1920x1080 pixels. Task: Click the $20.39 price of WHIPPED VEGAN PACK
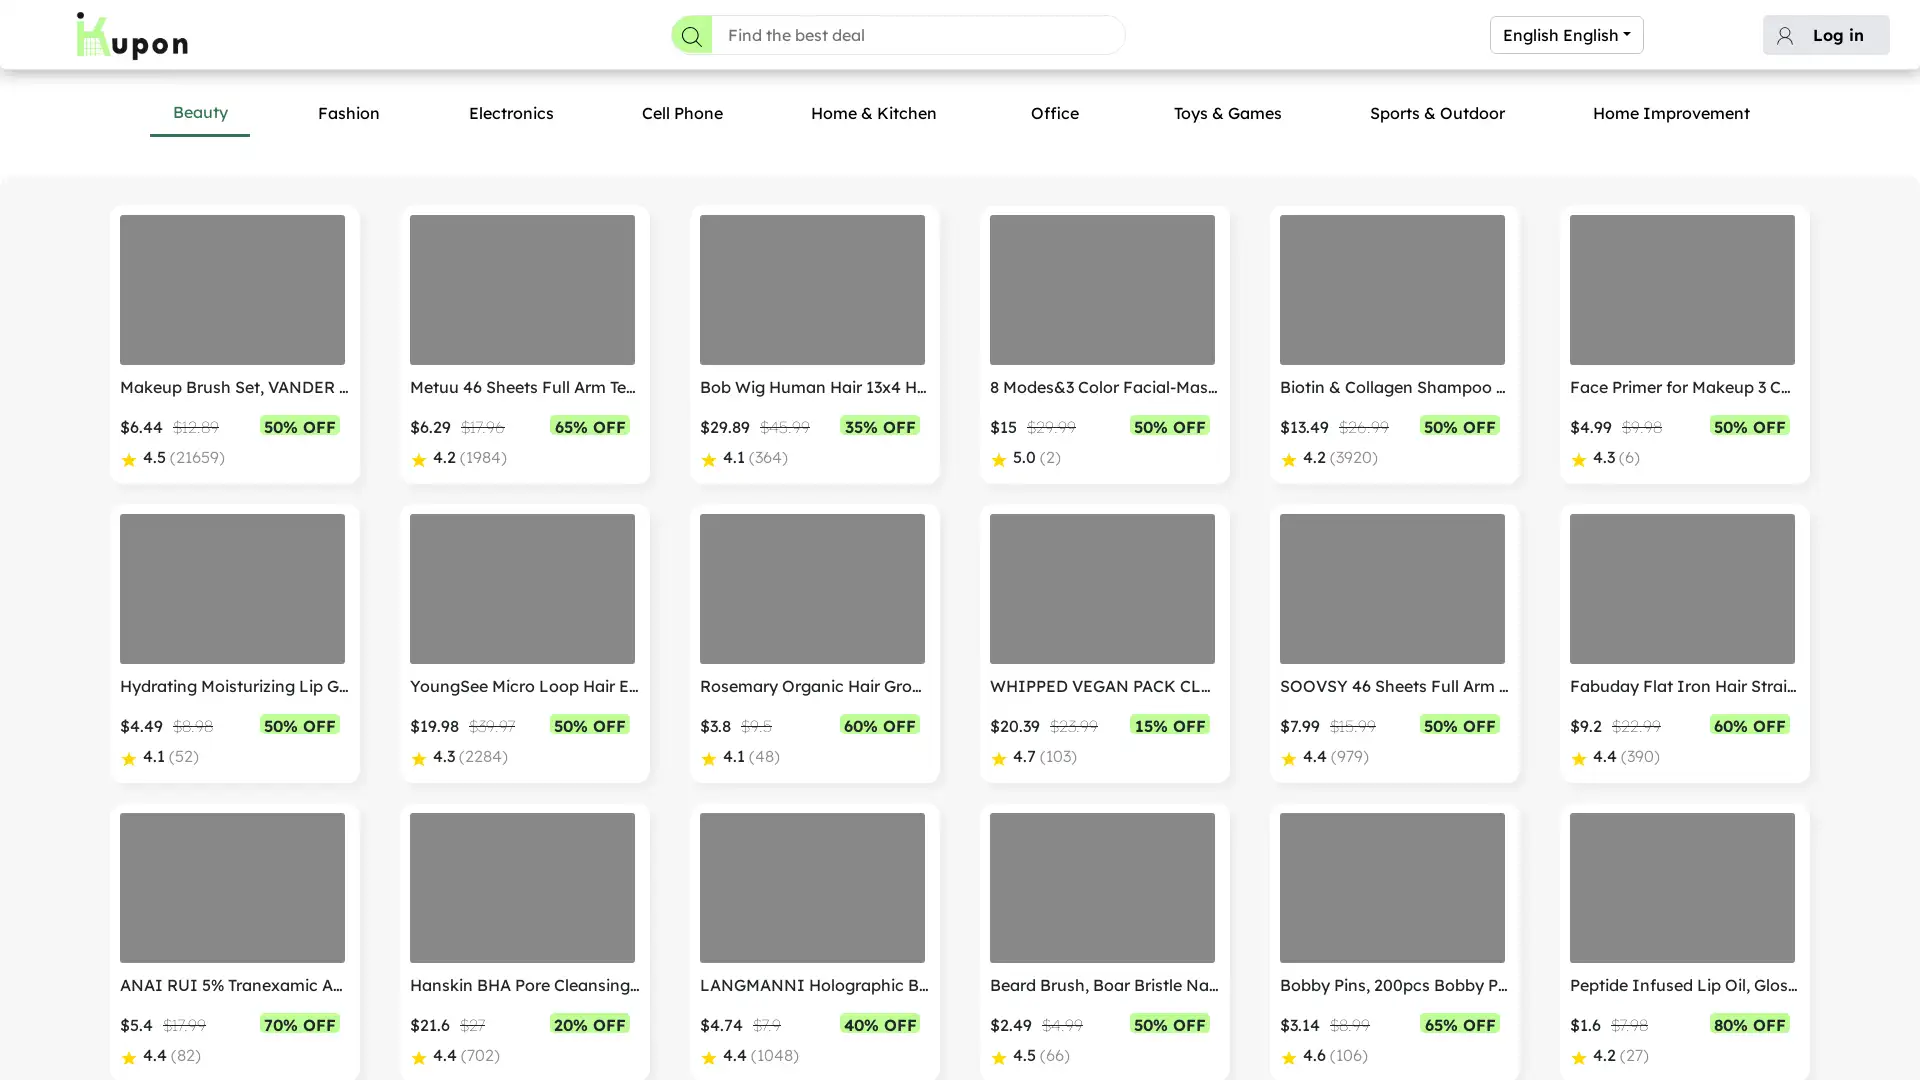pyautogui.click(x=1015, y=726)
